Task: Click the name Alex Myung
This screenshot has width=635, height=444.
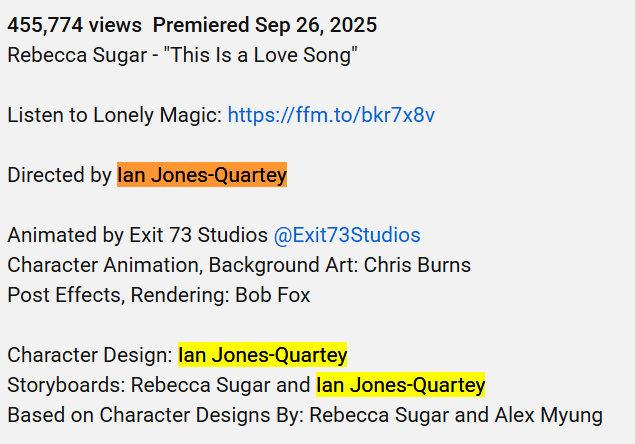Action: tap(549, 415)
